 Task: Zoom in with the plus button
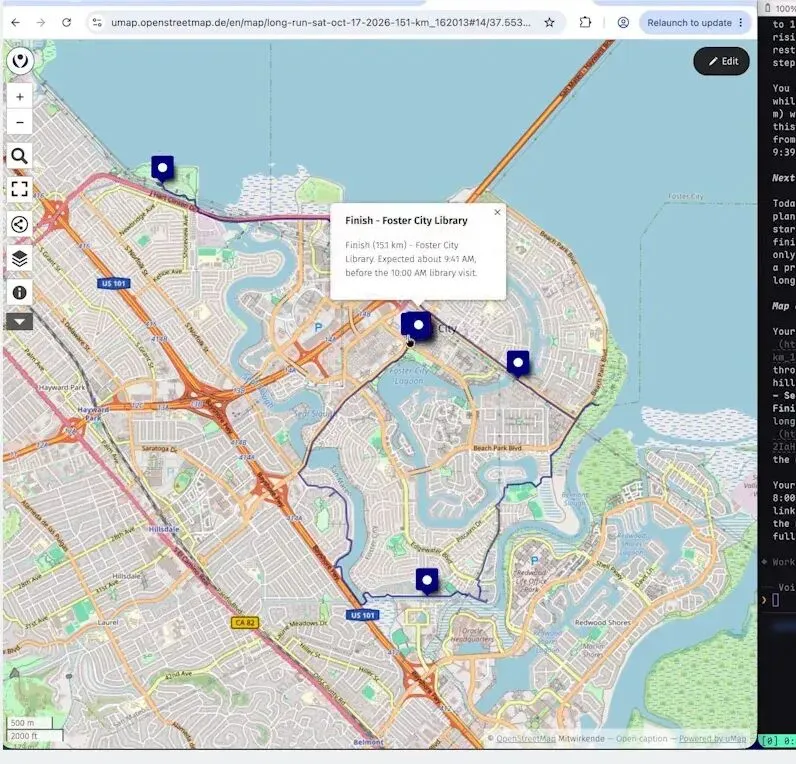point(20,97)
